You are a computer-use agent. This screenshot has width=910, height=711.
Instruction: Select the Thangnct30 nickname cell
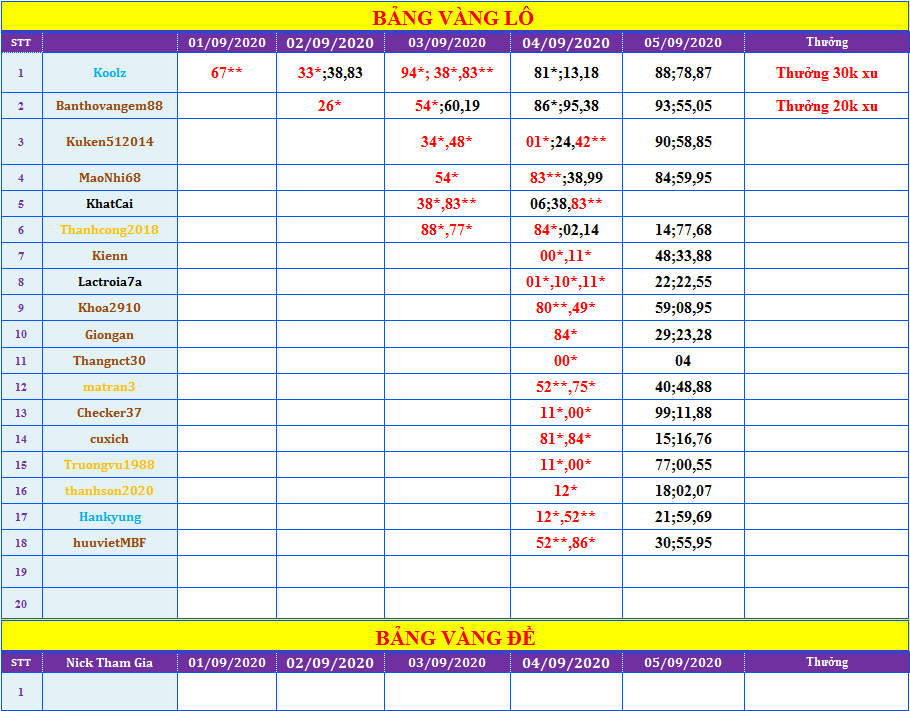110,360
